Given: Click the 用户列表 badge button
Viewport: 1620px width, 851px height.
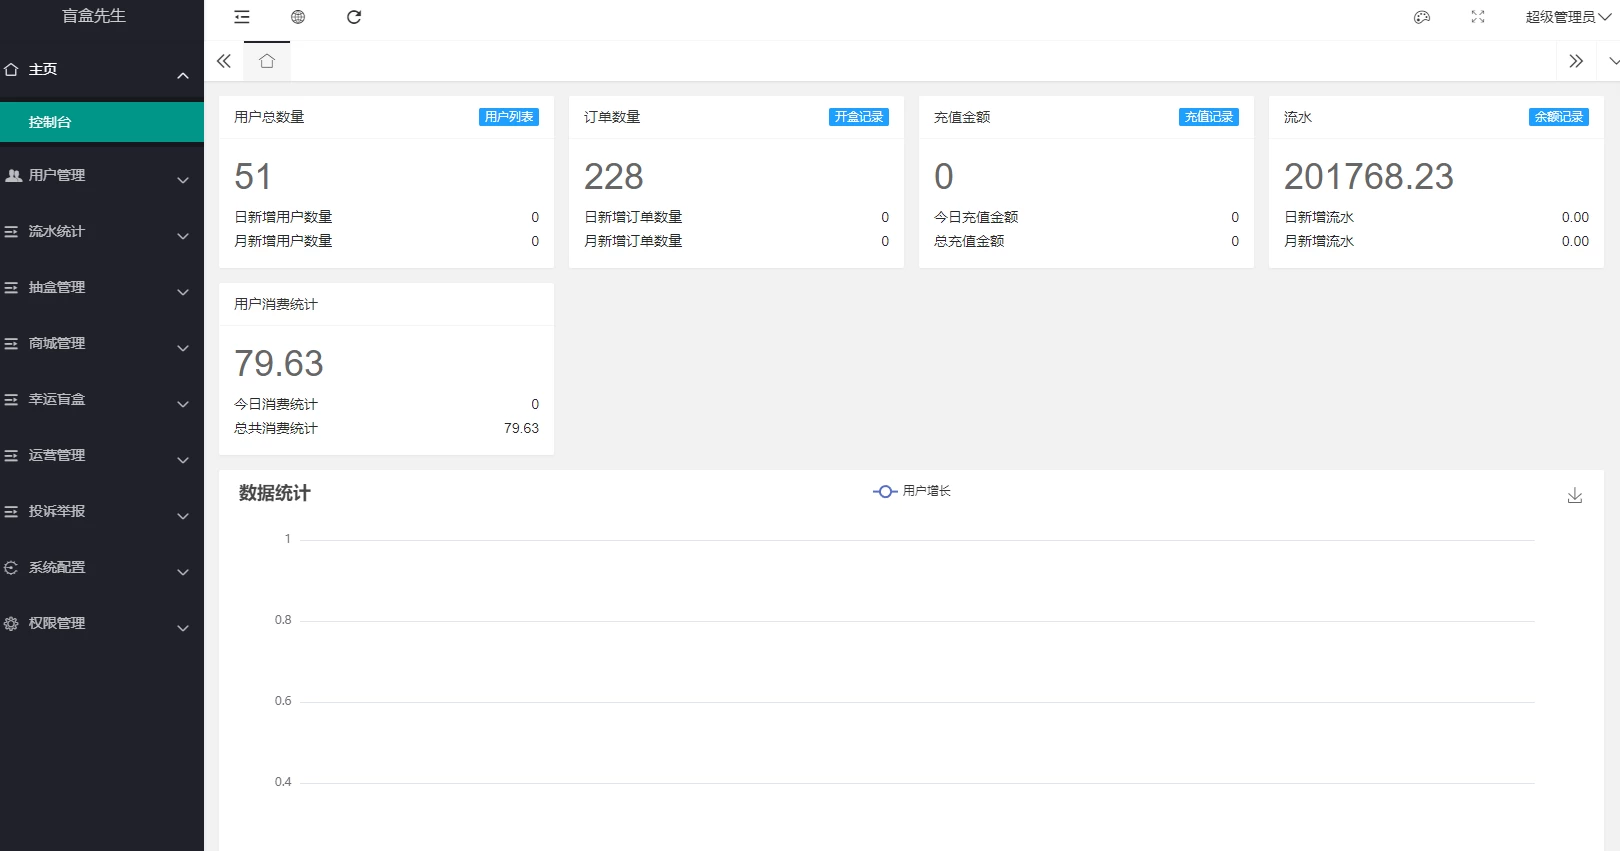Looking at the screenshot, I should pyautogui.click(x=509, y=117).
